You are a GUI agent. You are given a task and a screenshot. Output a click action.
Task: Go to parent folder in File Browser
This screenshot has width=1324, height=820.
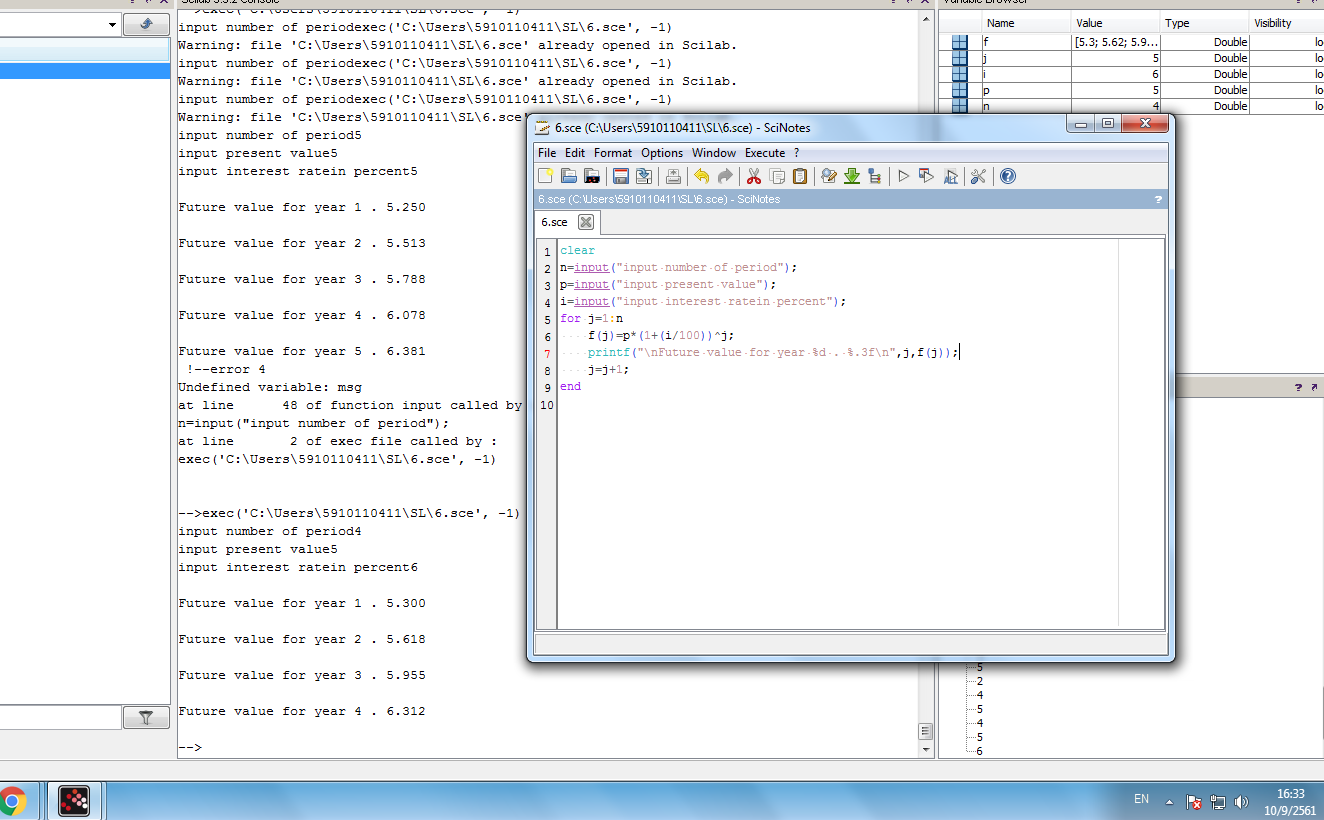point(146,24)
